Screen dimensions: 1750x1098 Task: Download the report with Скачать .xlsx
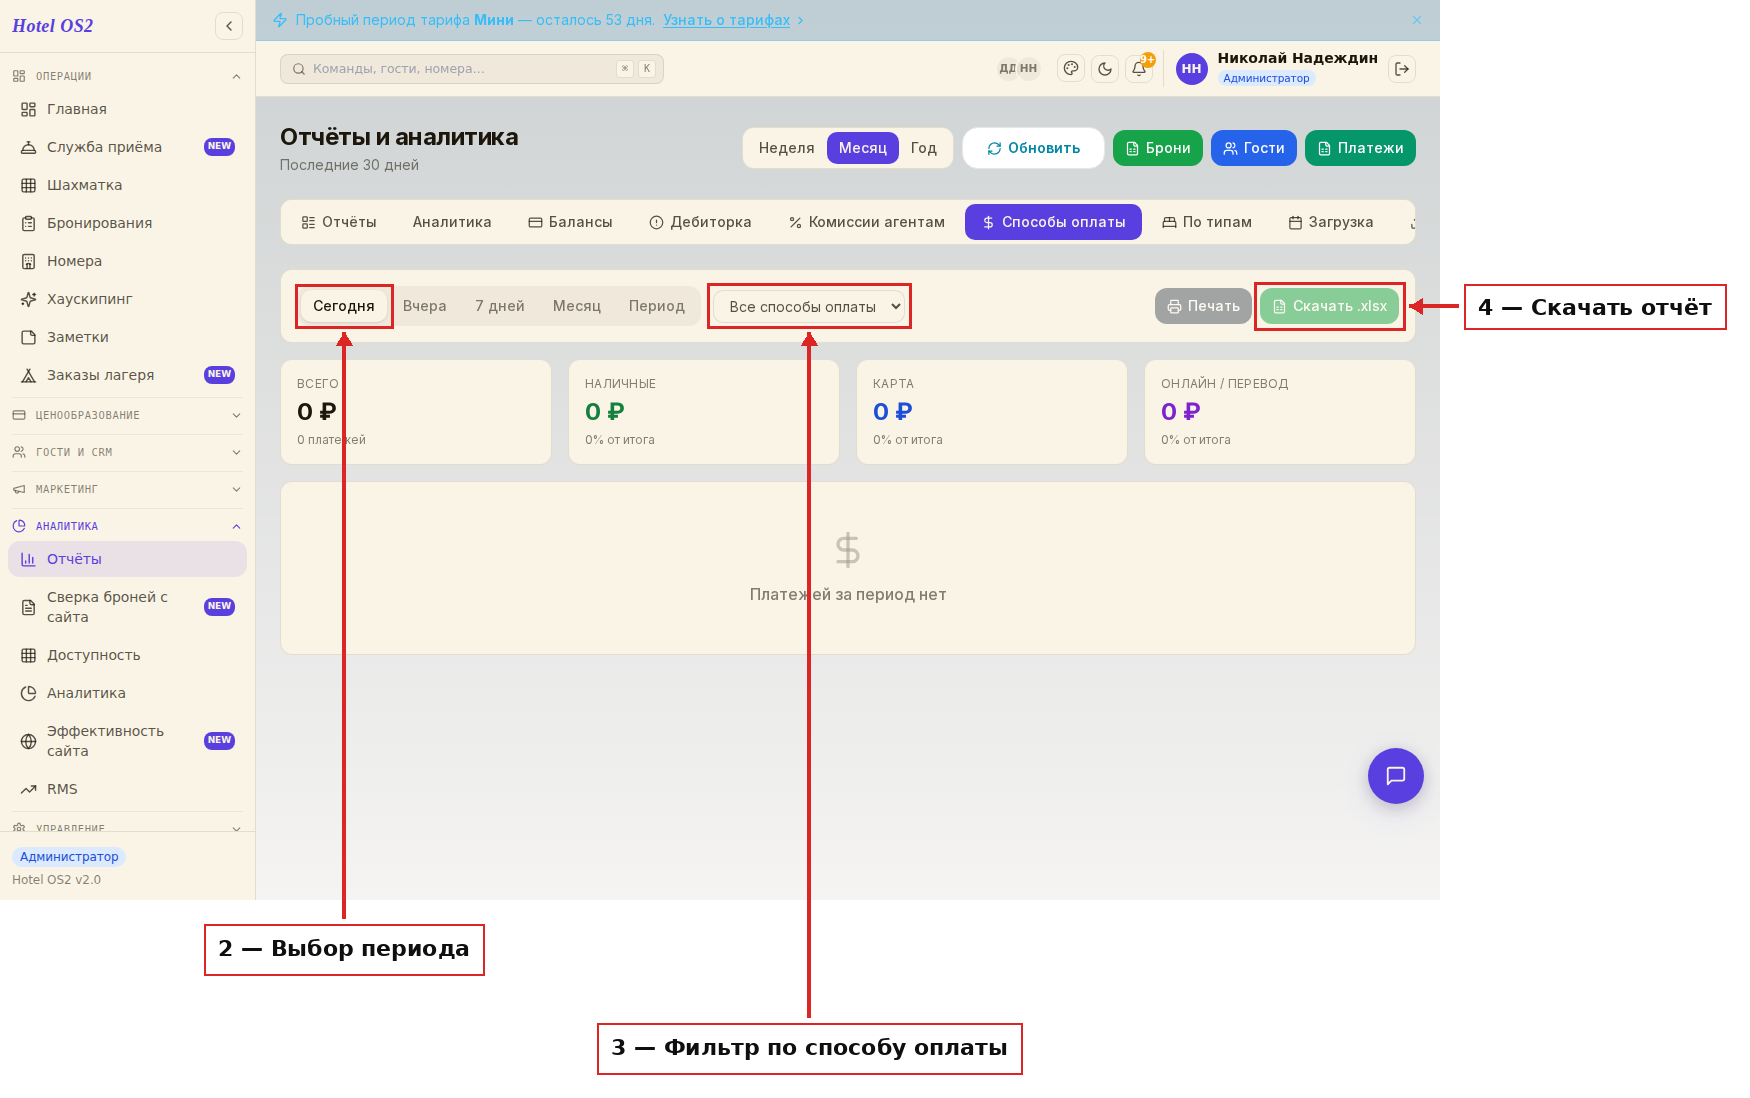click(x=1329, y=306)
